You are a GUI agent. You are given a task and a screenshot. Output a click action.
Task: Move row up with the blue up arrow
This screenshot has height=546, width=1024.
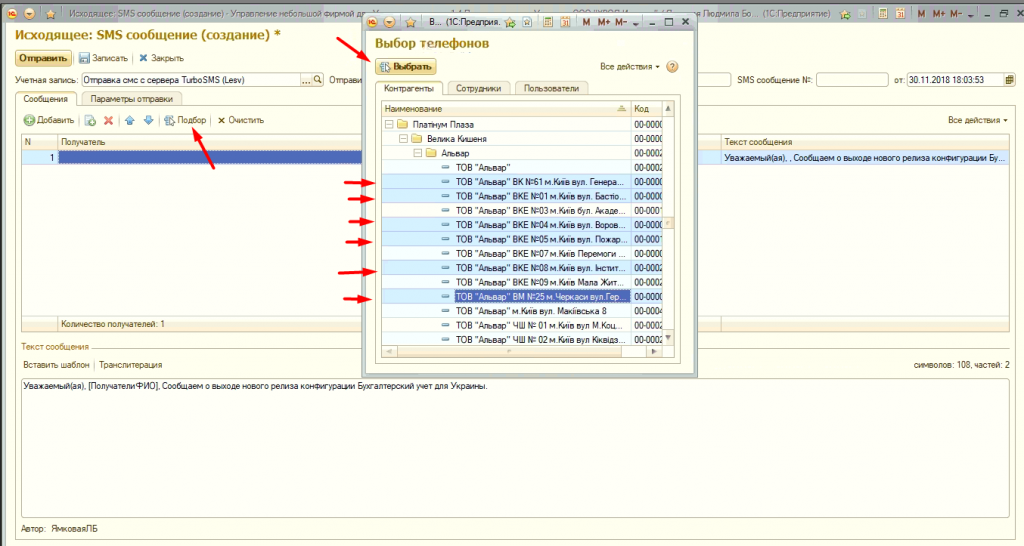click(x=129, y=120)
